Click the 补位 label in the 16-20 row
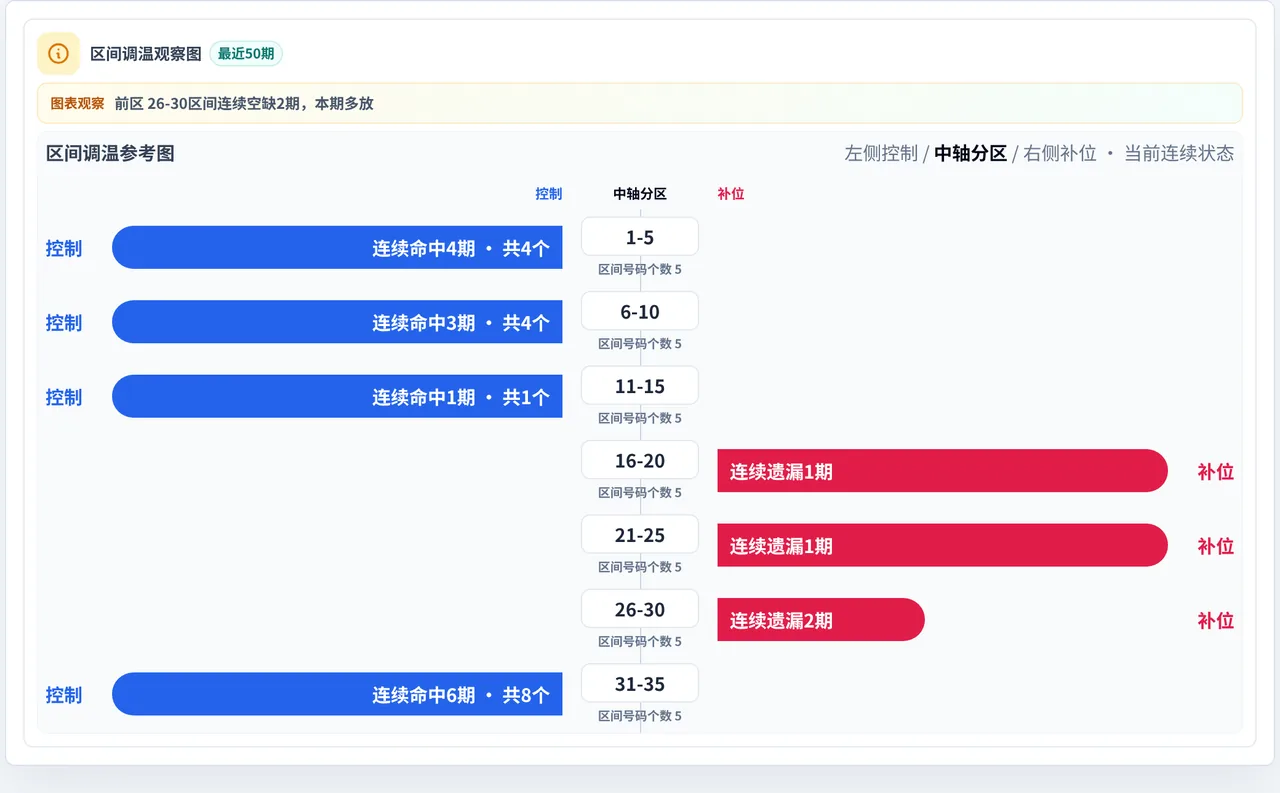This screenshot has height=793, width=1280. click(1216, 471)
